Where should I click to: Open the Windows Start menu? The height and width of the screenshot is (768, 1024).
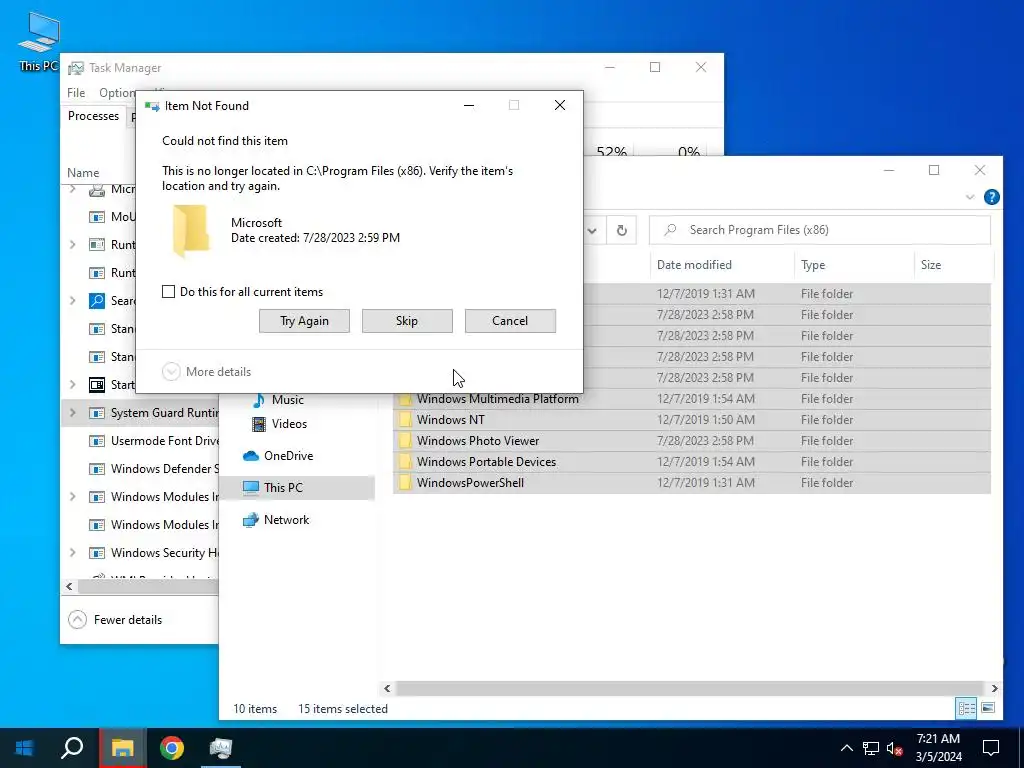point(24,748)
